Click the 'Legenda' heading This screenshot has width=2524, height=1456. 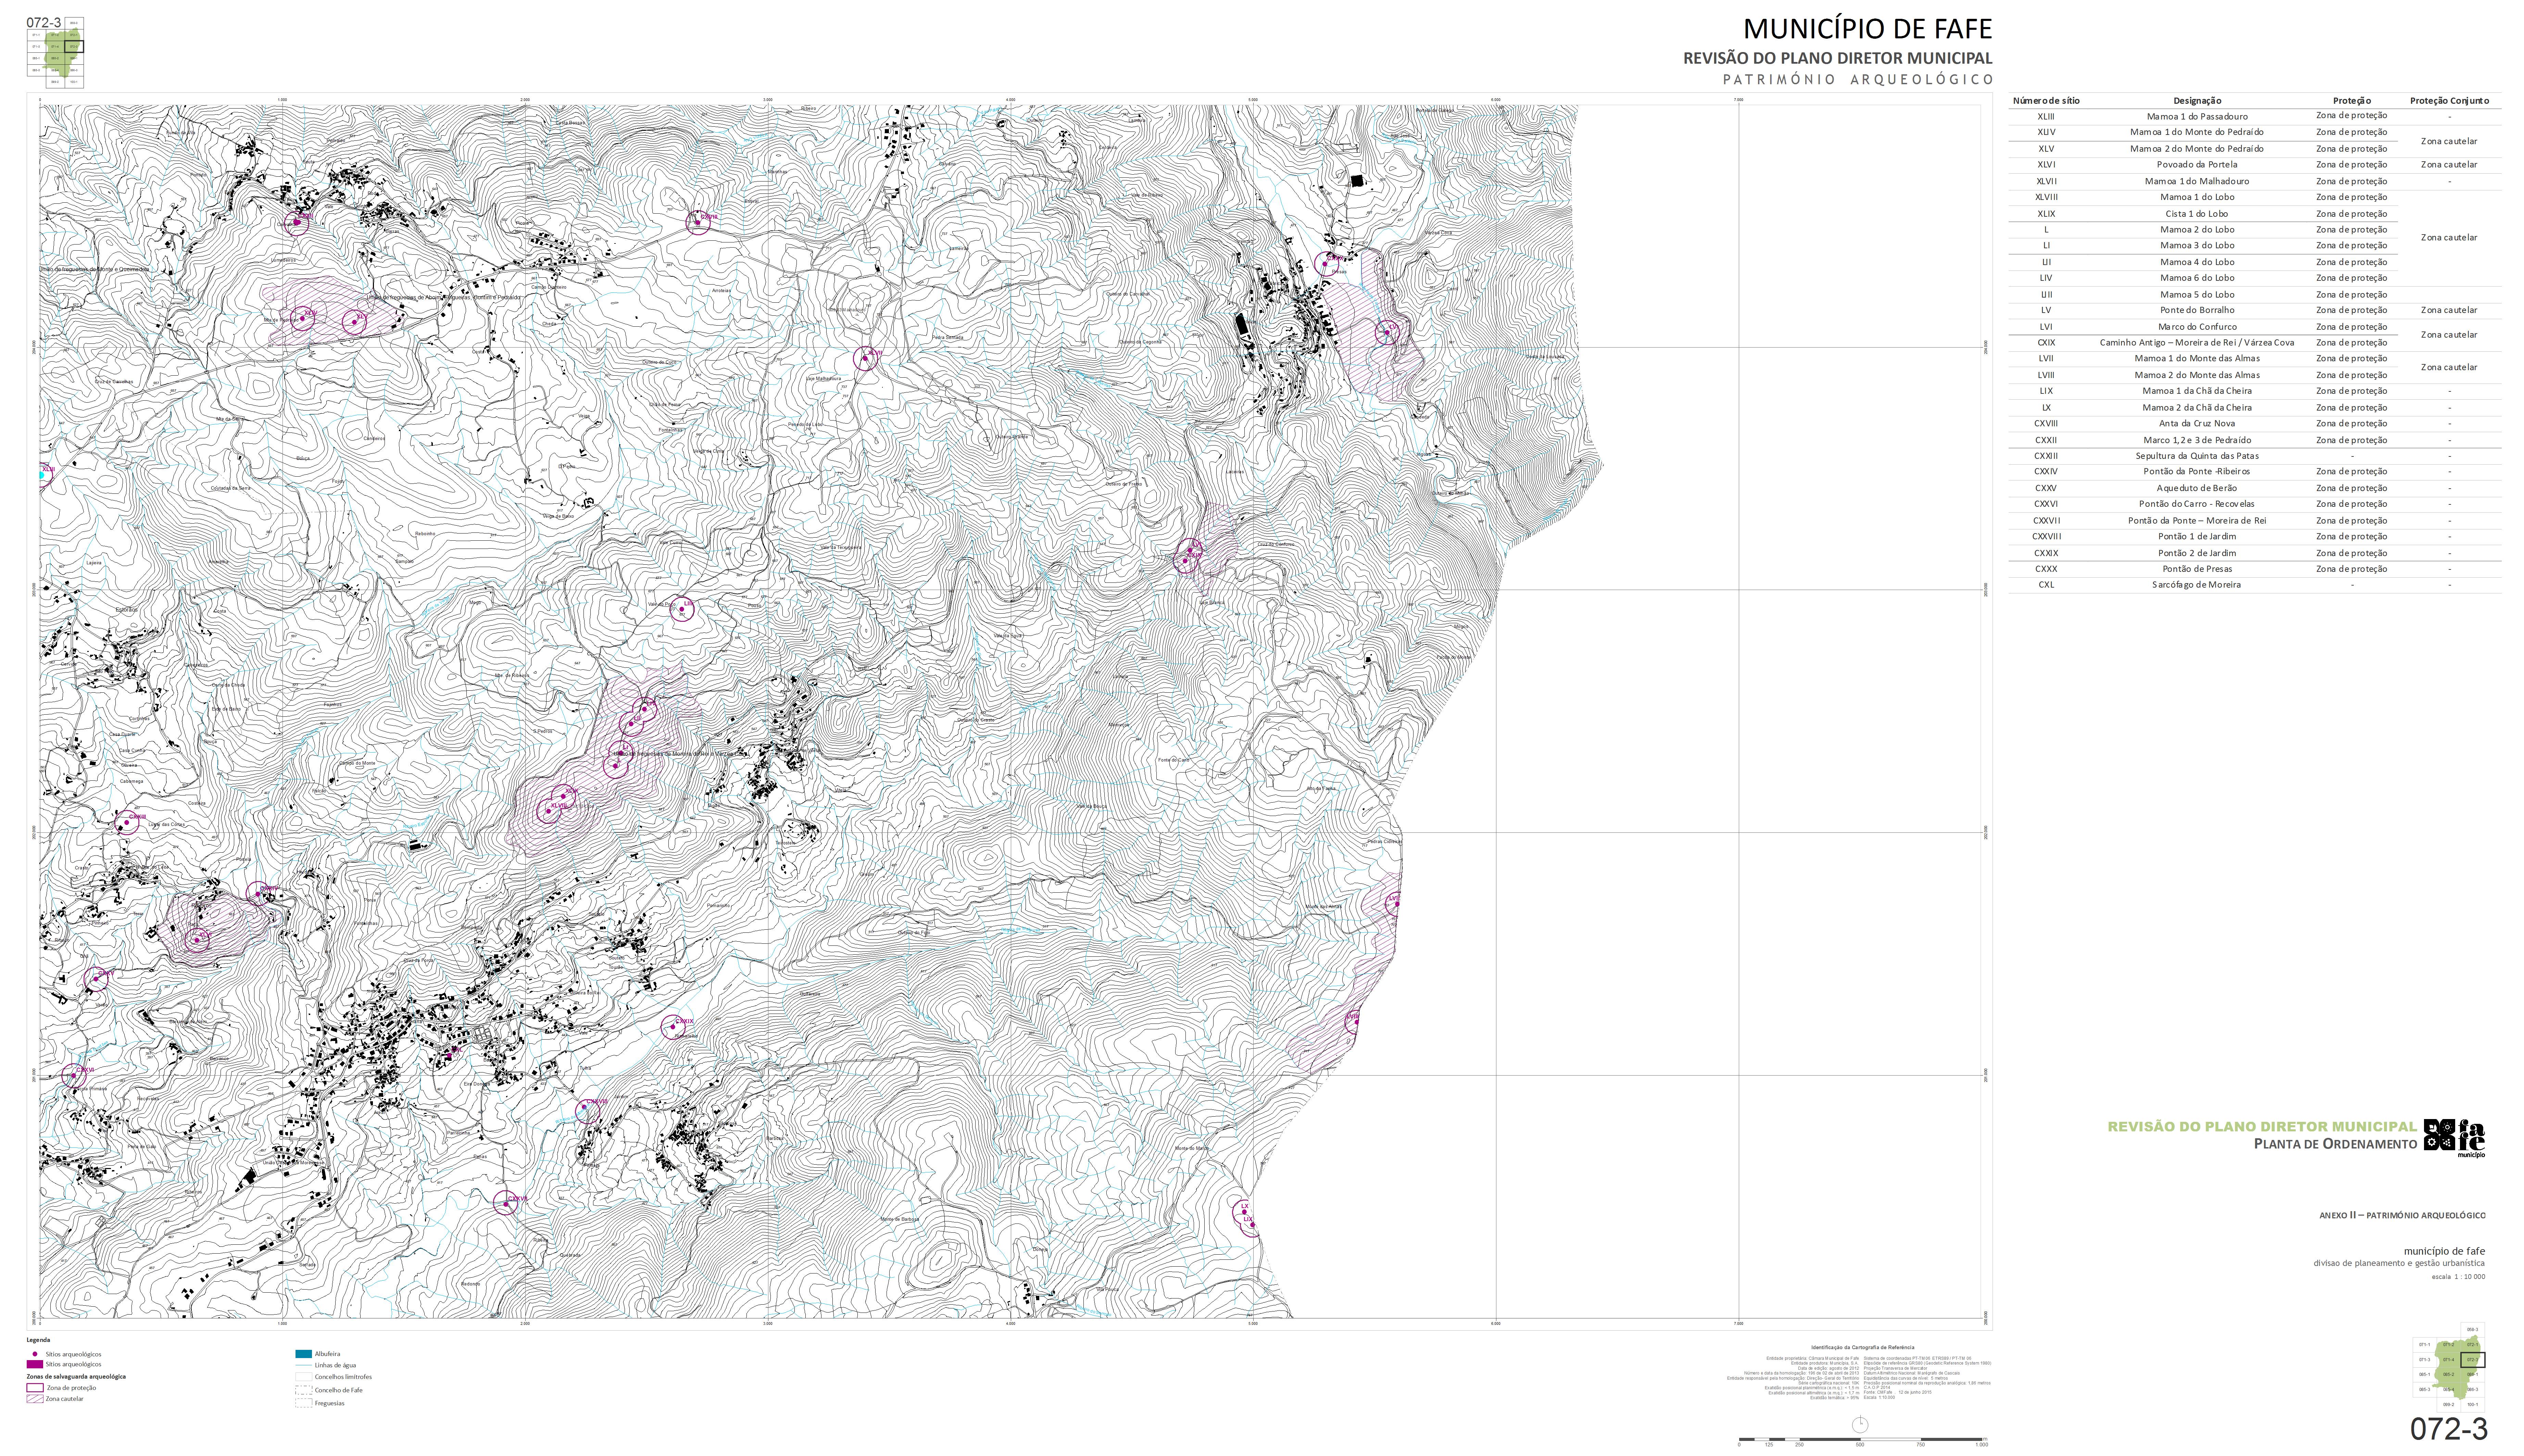tap(38, 1340)
